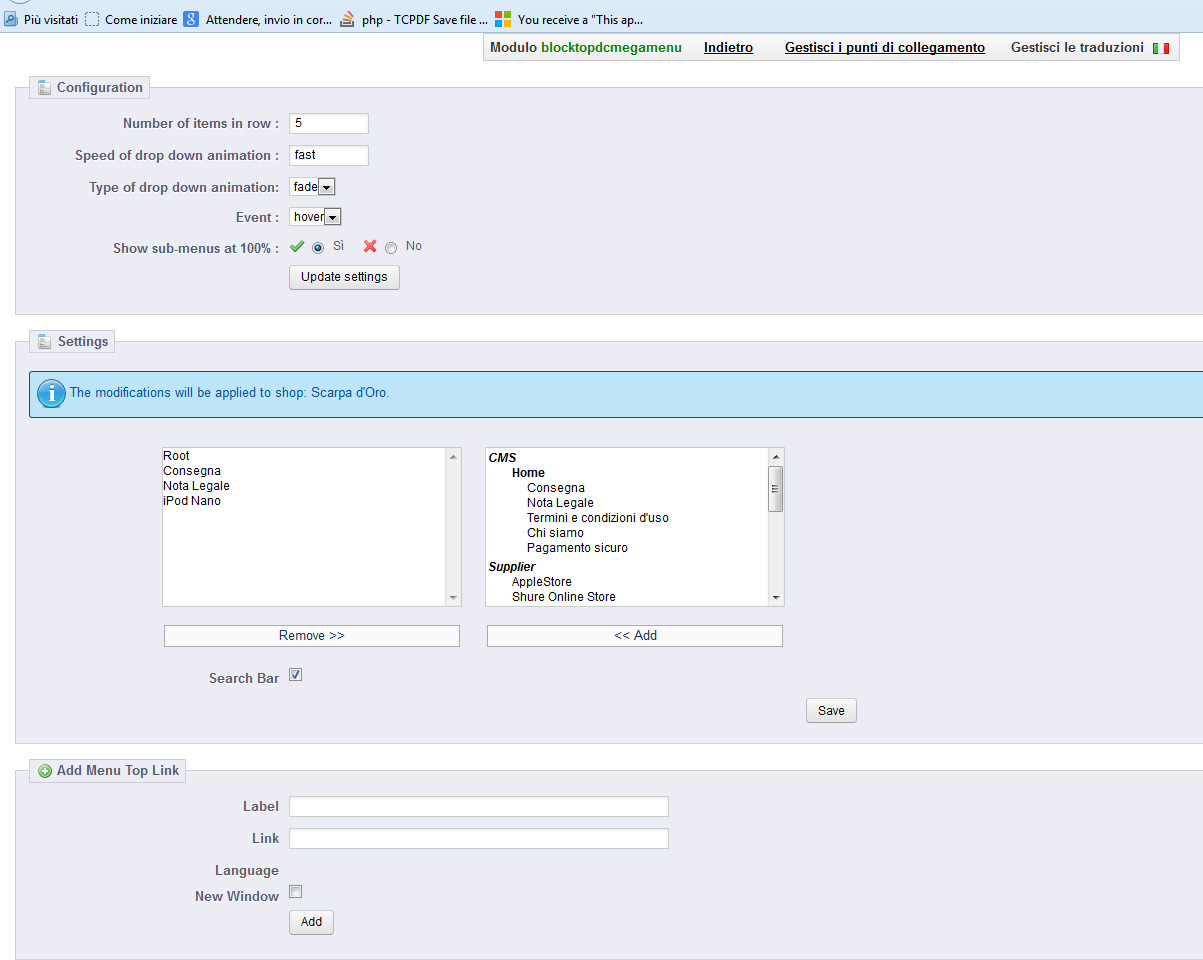
Task: Click the down arrow of left list scrollbar
Action: coord(453,597)
